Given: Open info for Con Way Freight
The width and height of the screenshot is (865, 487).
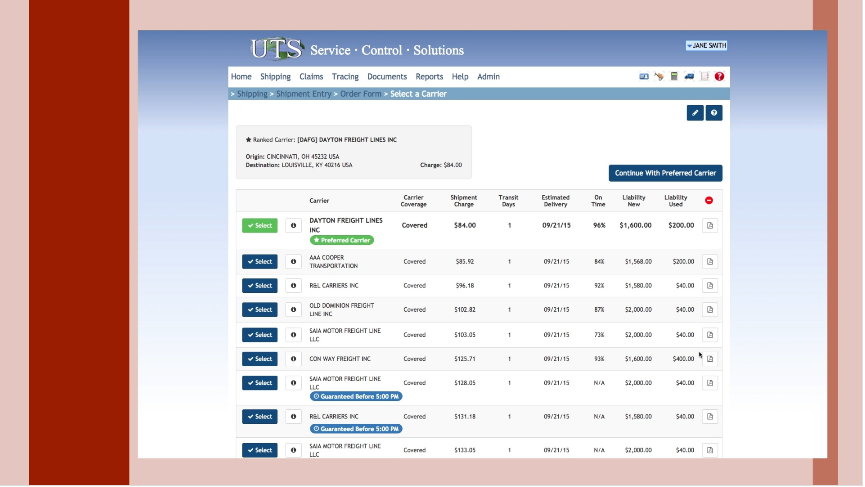Looking at the screenshot, I should (x=293, y=359).
